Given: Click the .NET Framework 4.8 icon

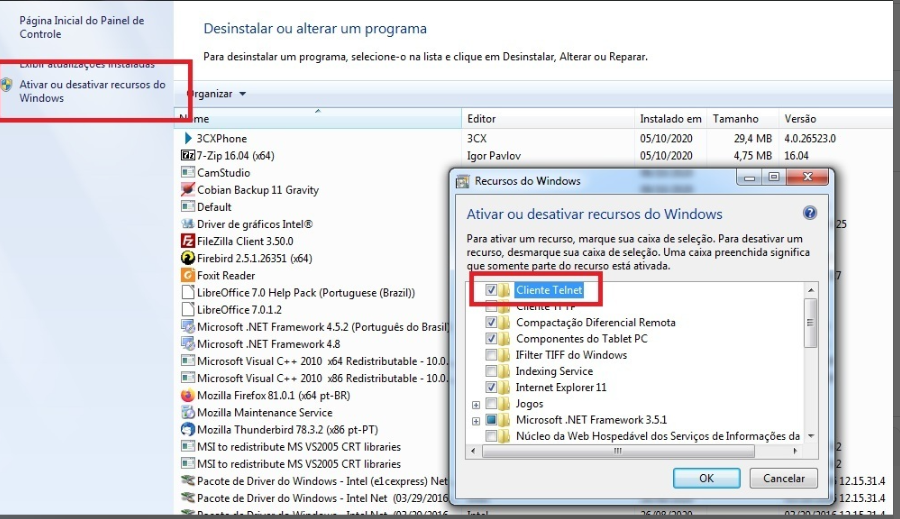Looking at the screenshot, I should coord(188,344).
